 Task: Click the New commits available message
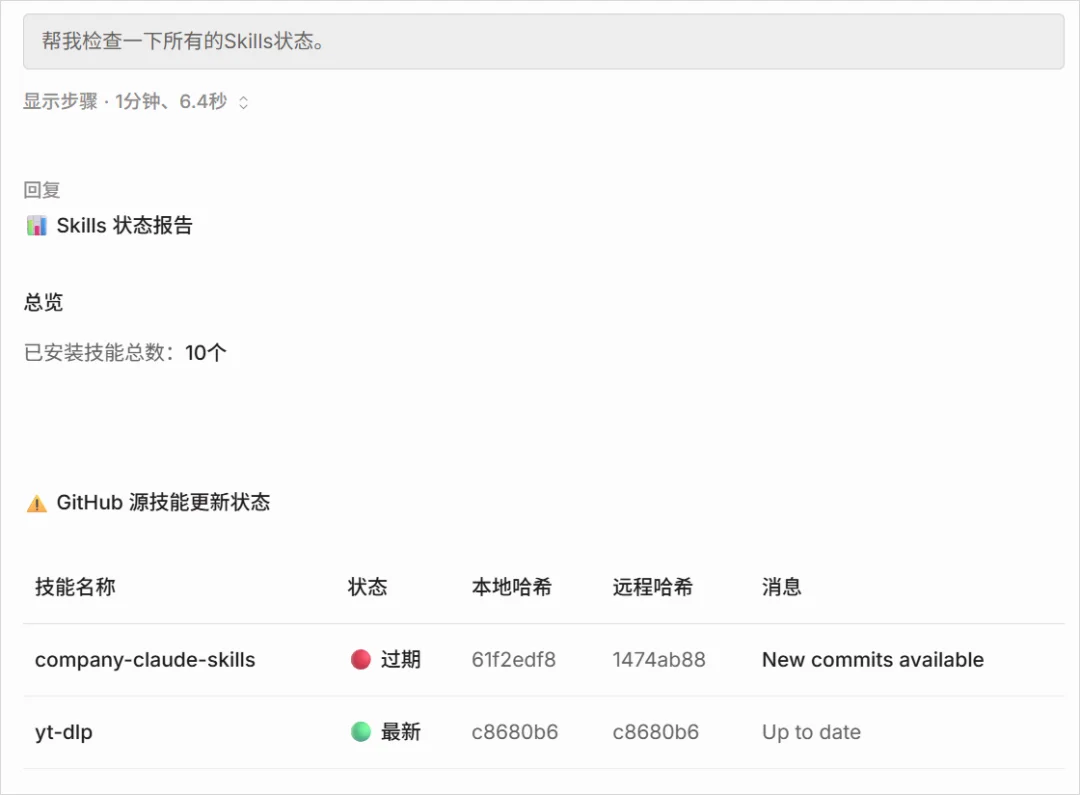872,659
